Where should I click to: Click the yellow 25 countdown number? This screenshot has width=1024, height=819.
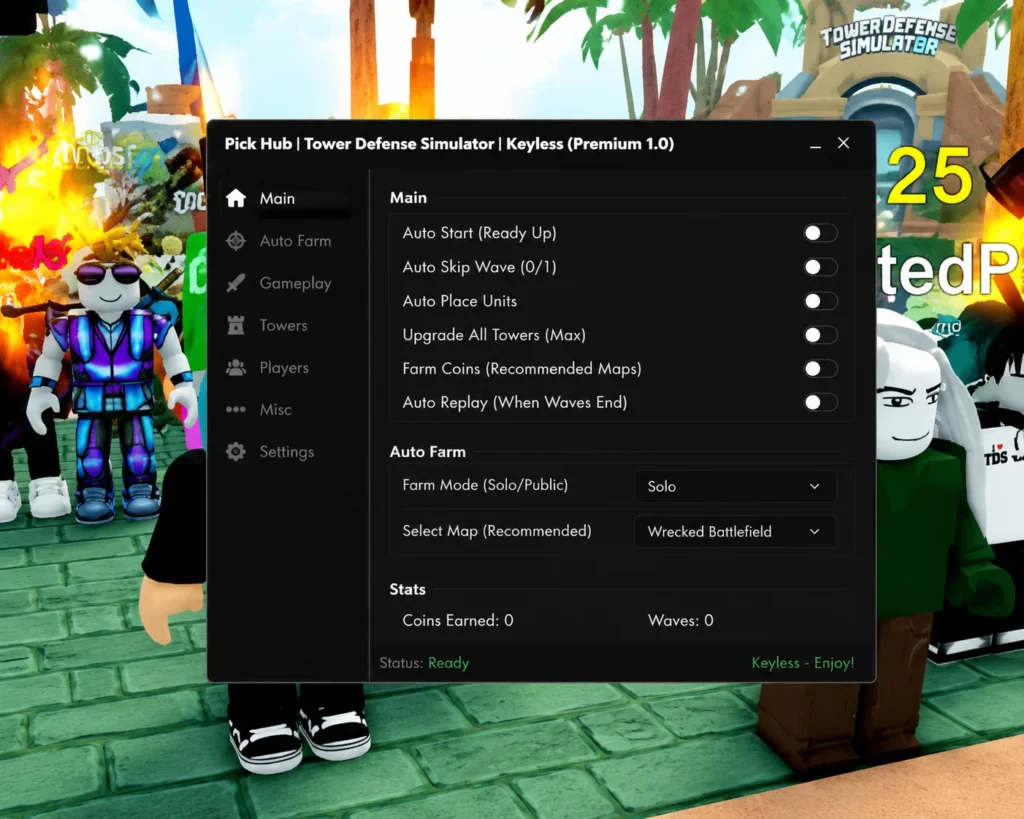[930, 175]
